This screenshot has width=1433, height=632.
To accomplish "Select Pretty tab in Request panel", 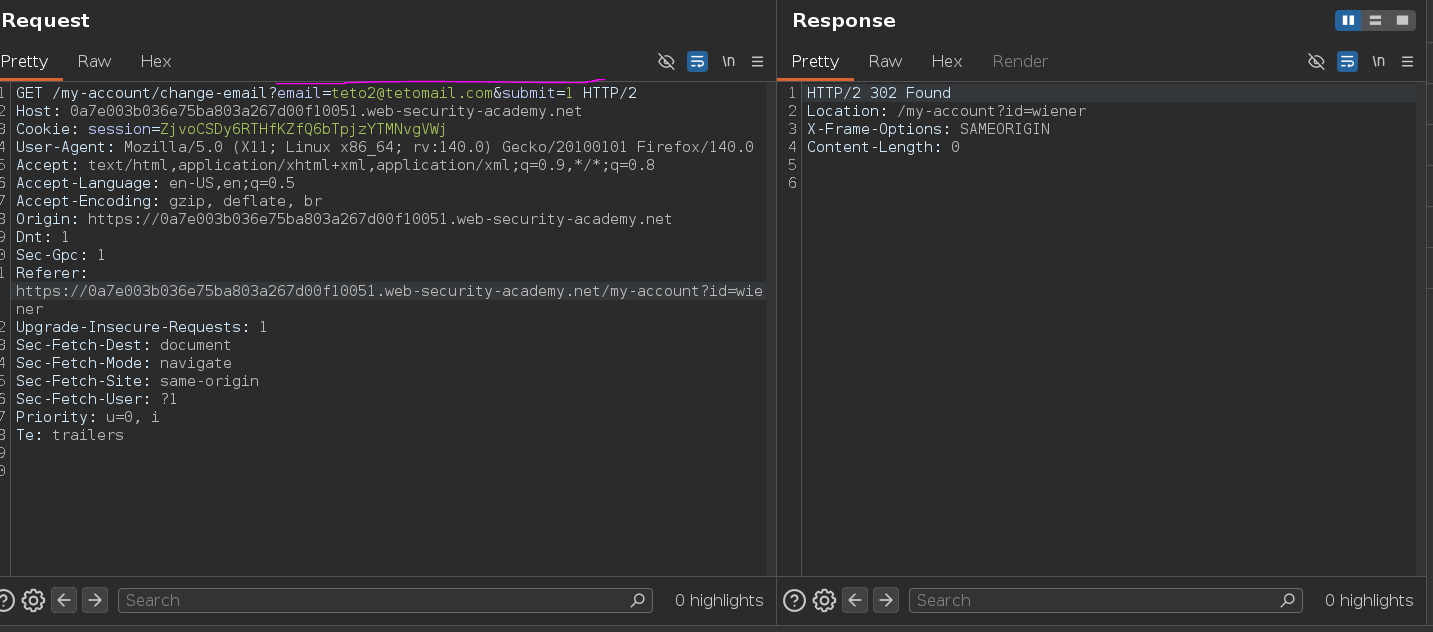I will [24, 61].
